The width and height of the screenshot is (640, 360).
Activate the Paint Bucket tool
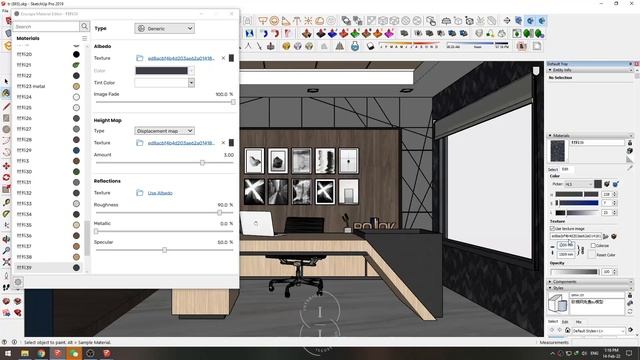pyautogui.click(x=6, y=93)
